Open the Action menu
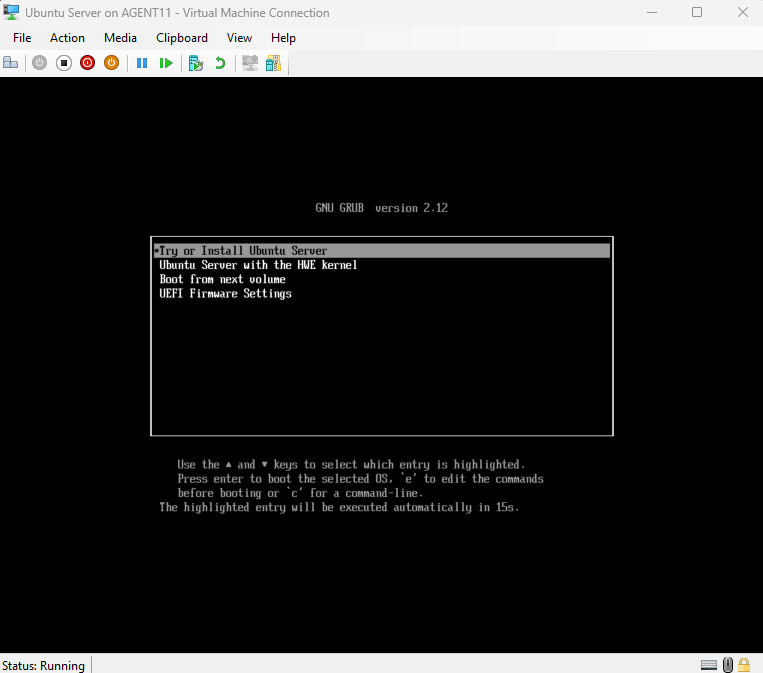763x673 pixels. 68,38
